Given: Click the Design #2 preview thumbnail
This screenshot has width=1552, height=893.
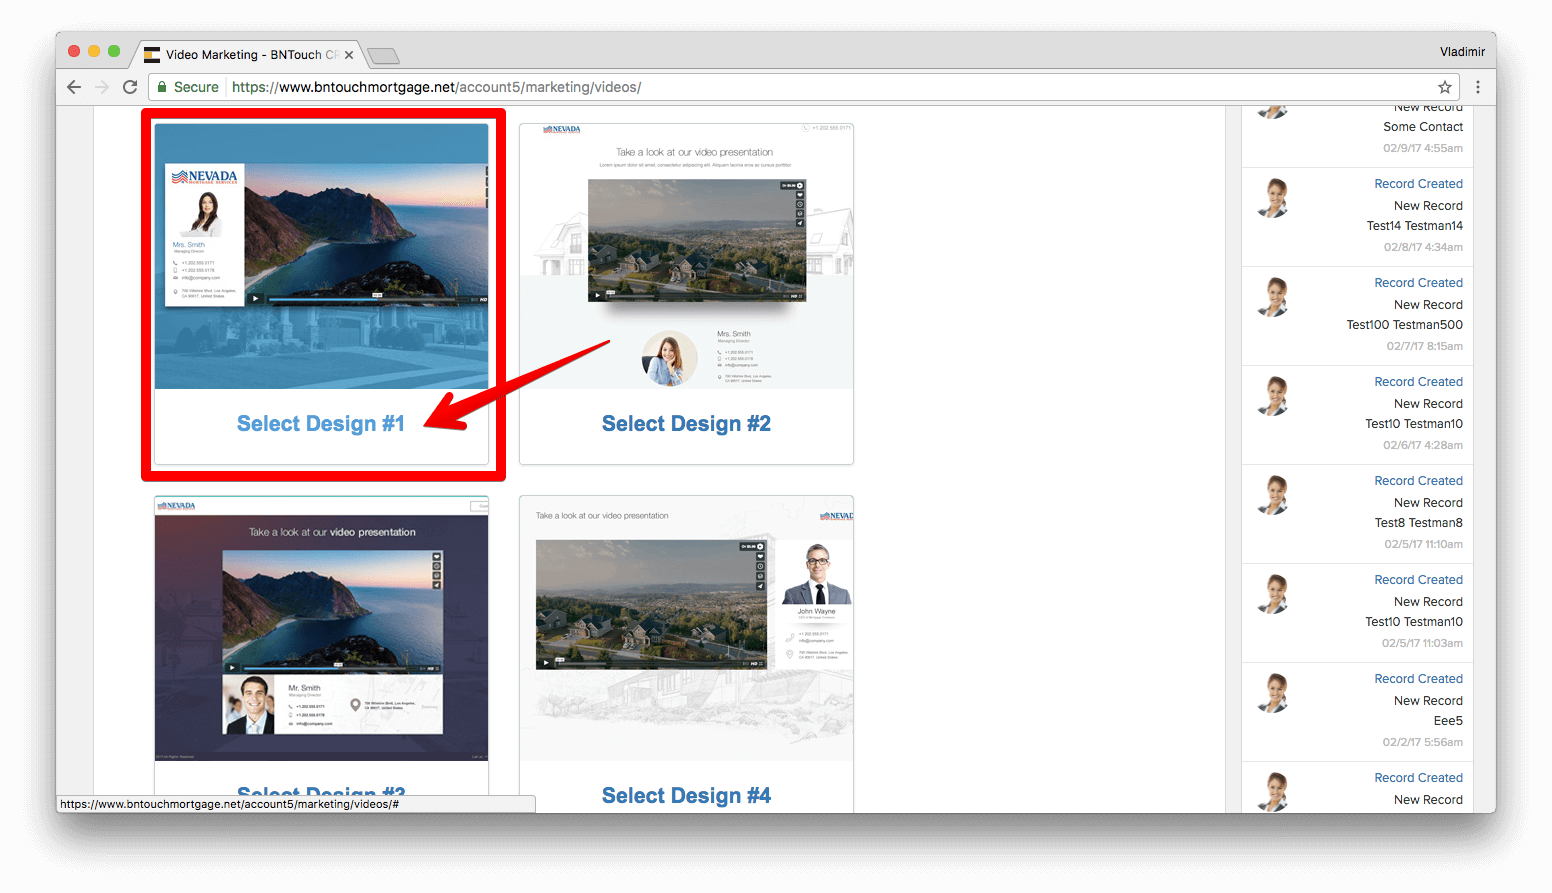Looking at the screenshot, I should (x=686, y=256).
